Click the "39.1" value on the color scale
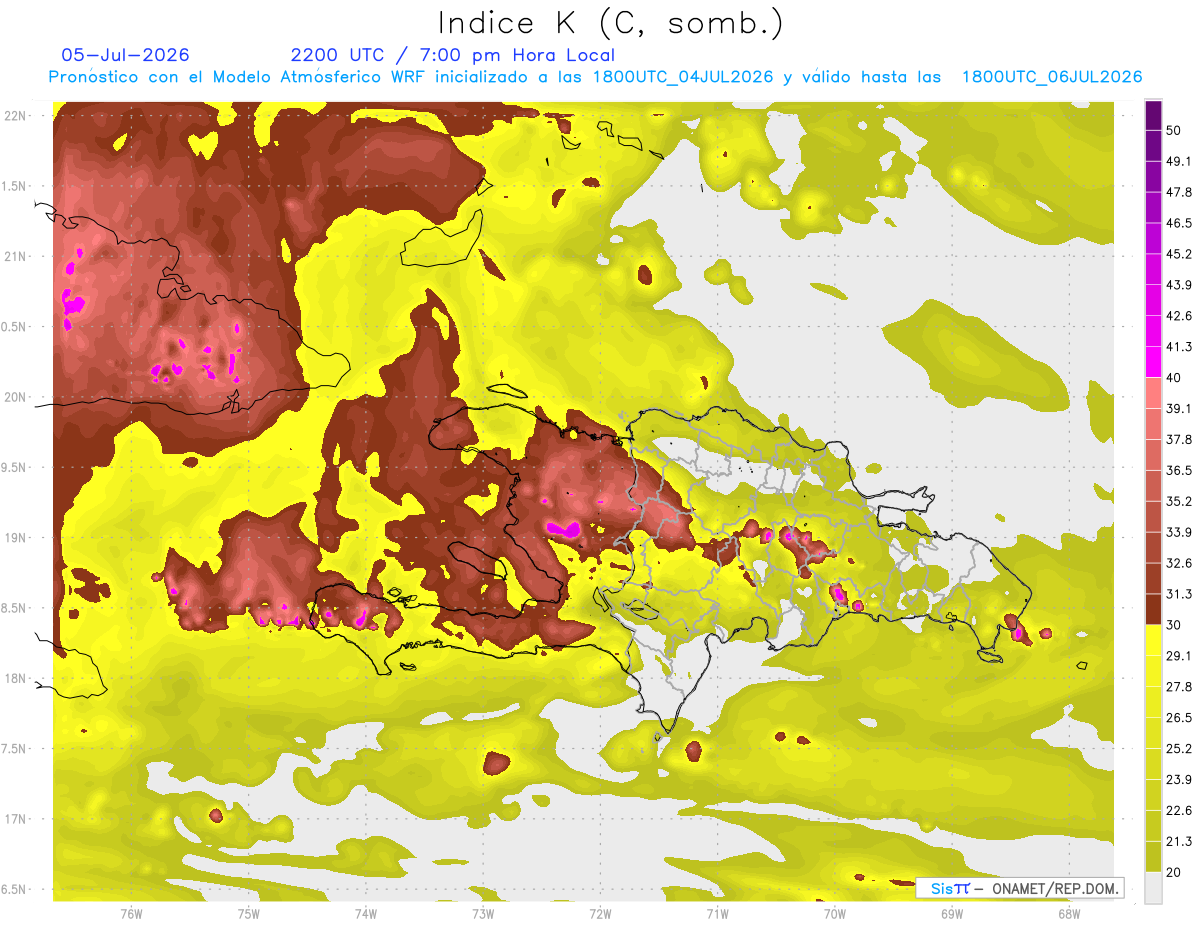 click(x=1179, y=408)
